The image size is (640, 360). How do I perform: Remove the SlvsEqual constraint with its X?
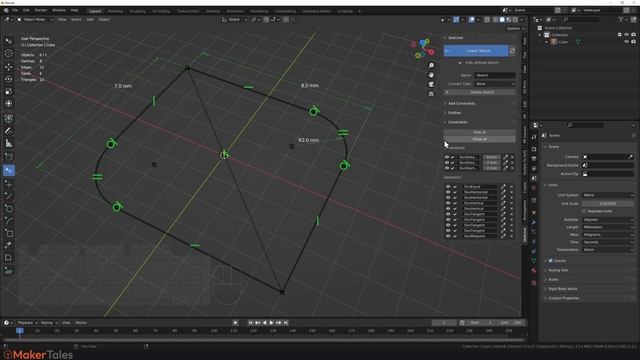pyautogui.click(x=512, y=187)
